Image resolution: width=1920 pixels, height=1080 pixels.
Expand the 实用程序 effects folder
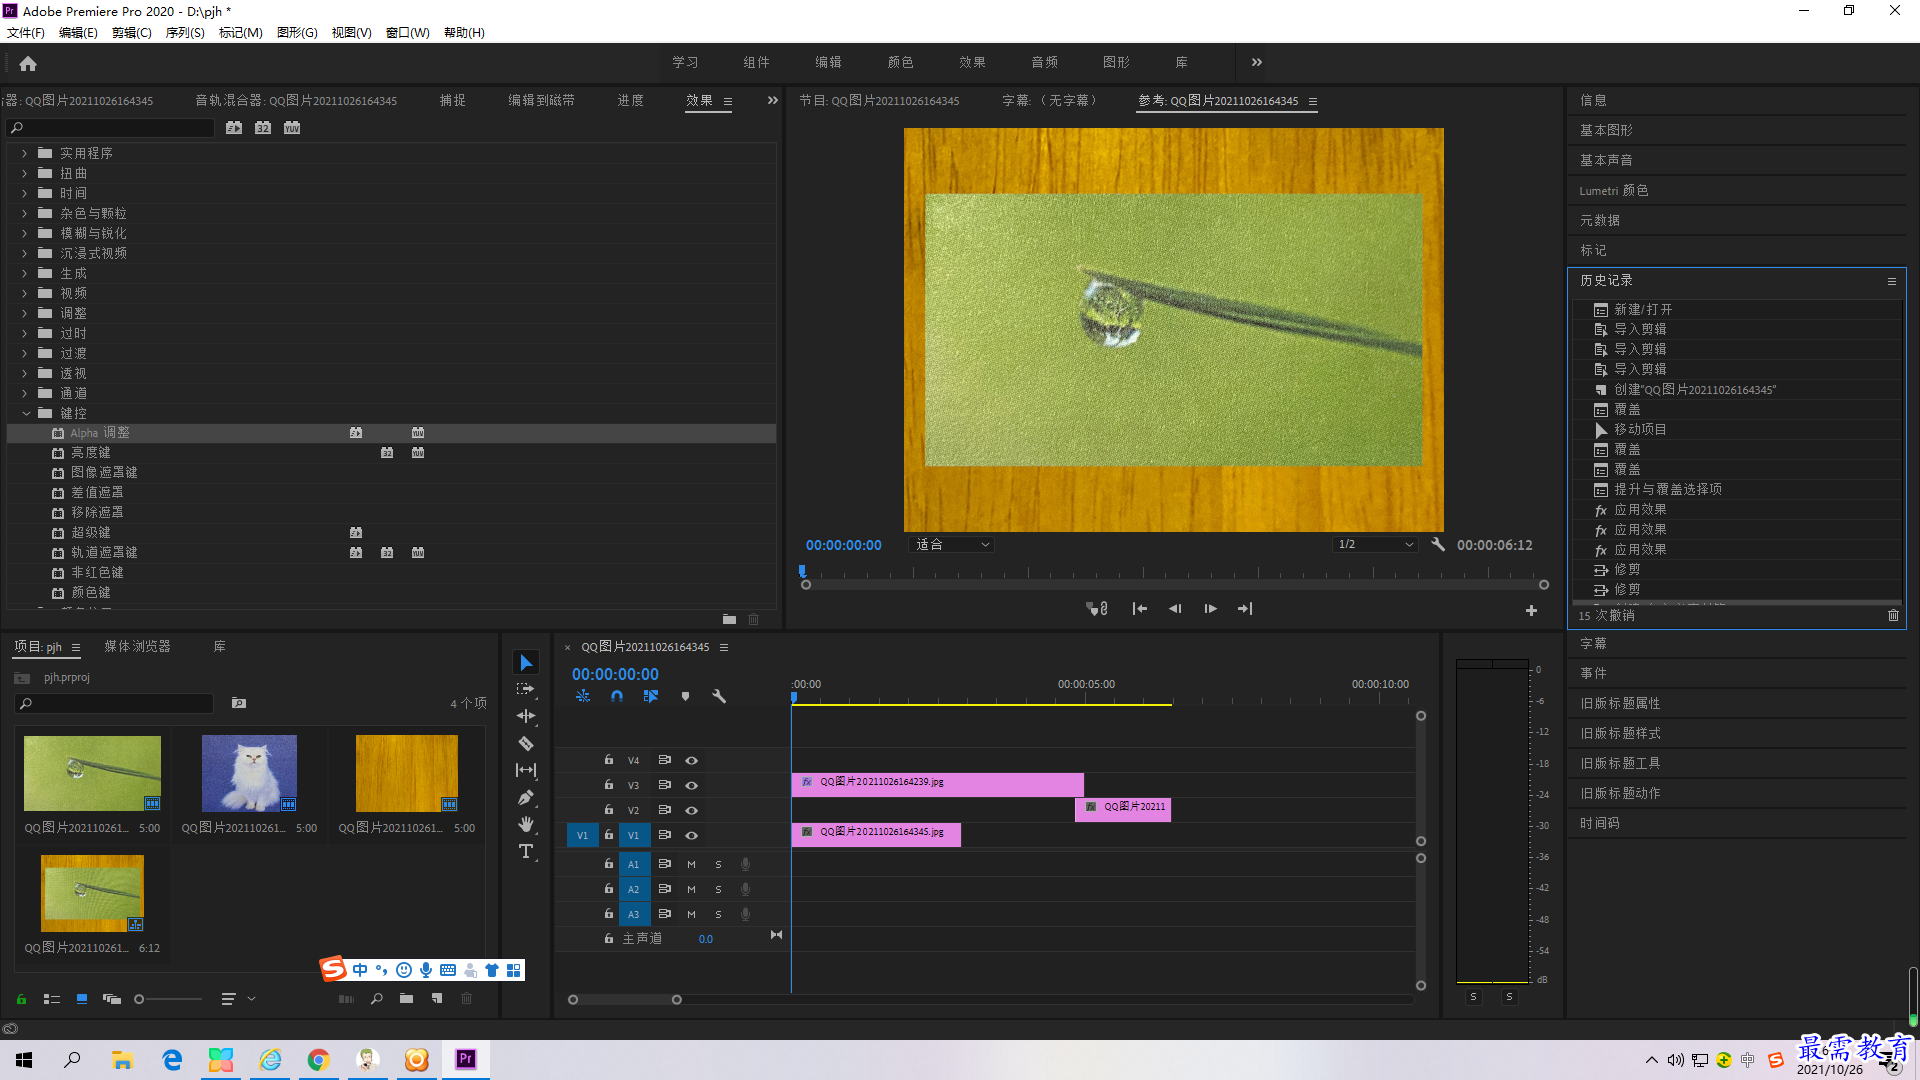[x=25, y=153]
